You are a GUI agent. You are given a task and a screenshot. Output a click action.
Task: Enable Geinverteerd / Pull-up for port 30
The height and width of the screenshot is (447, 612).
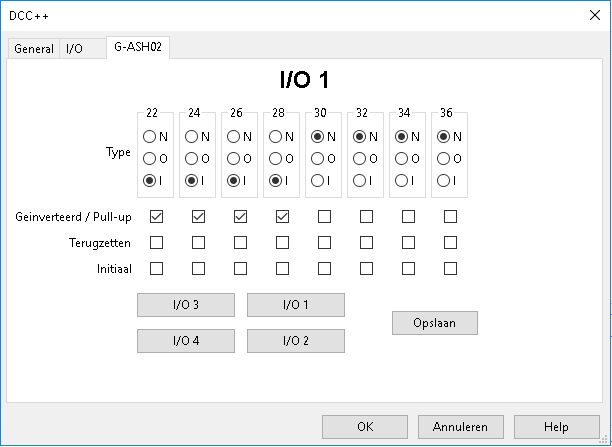coord(324,216)
